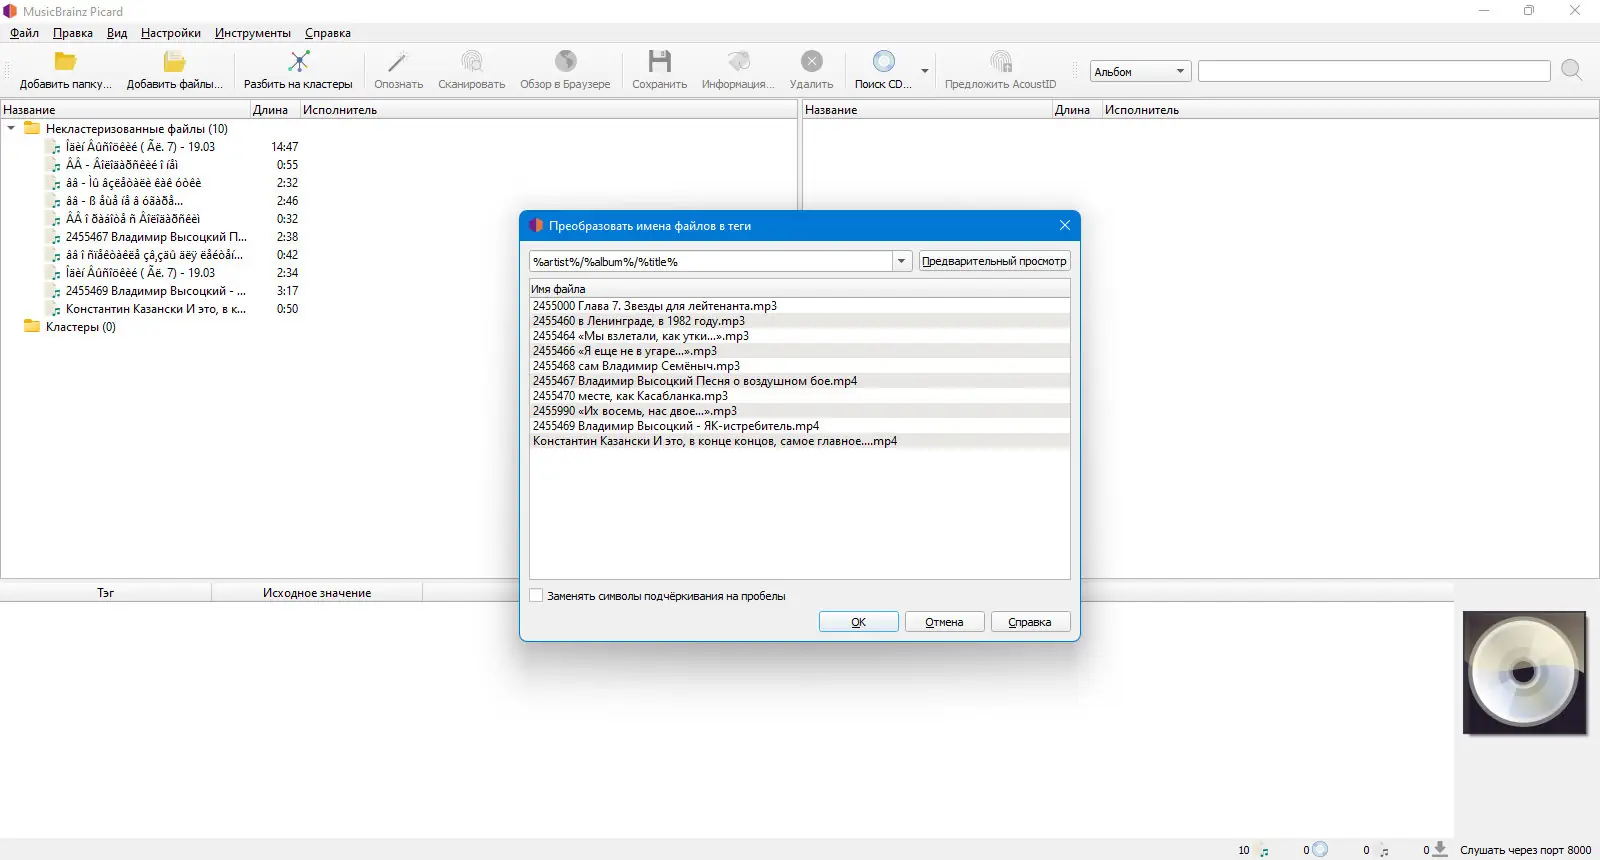This screenshot has height=860, width=1600.
Task: Select row '2455470 месте, как Касабланка.mp3'
Action: [800, 396]
